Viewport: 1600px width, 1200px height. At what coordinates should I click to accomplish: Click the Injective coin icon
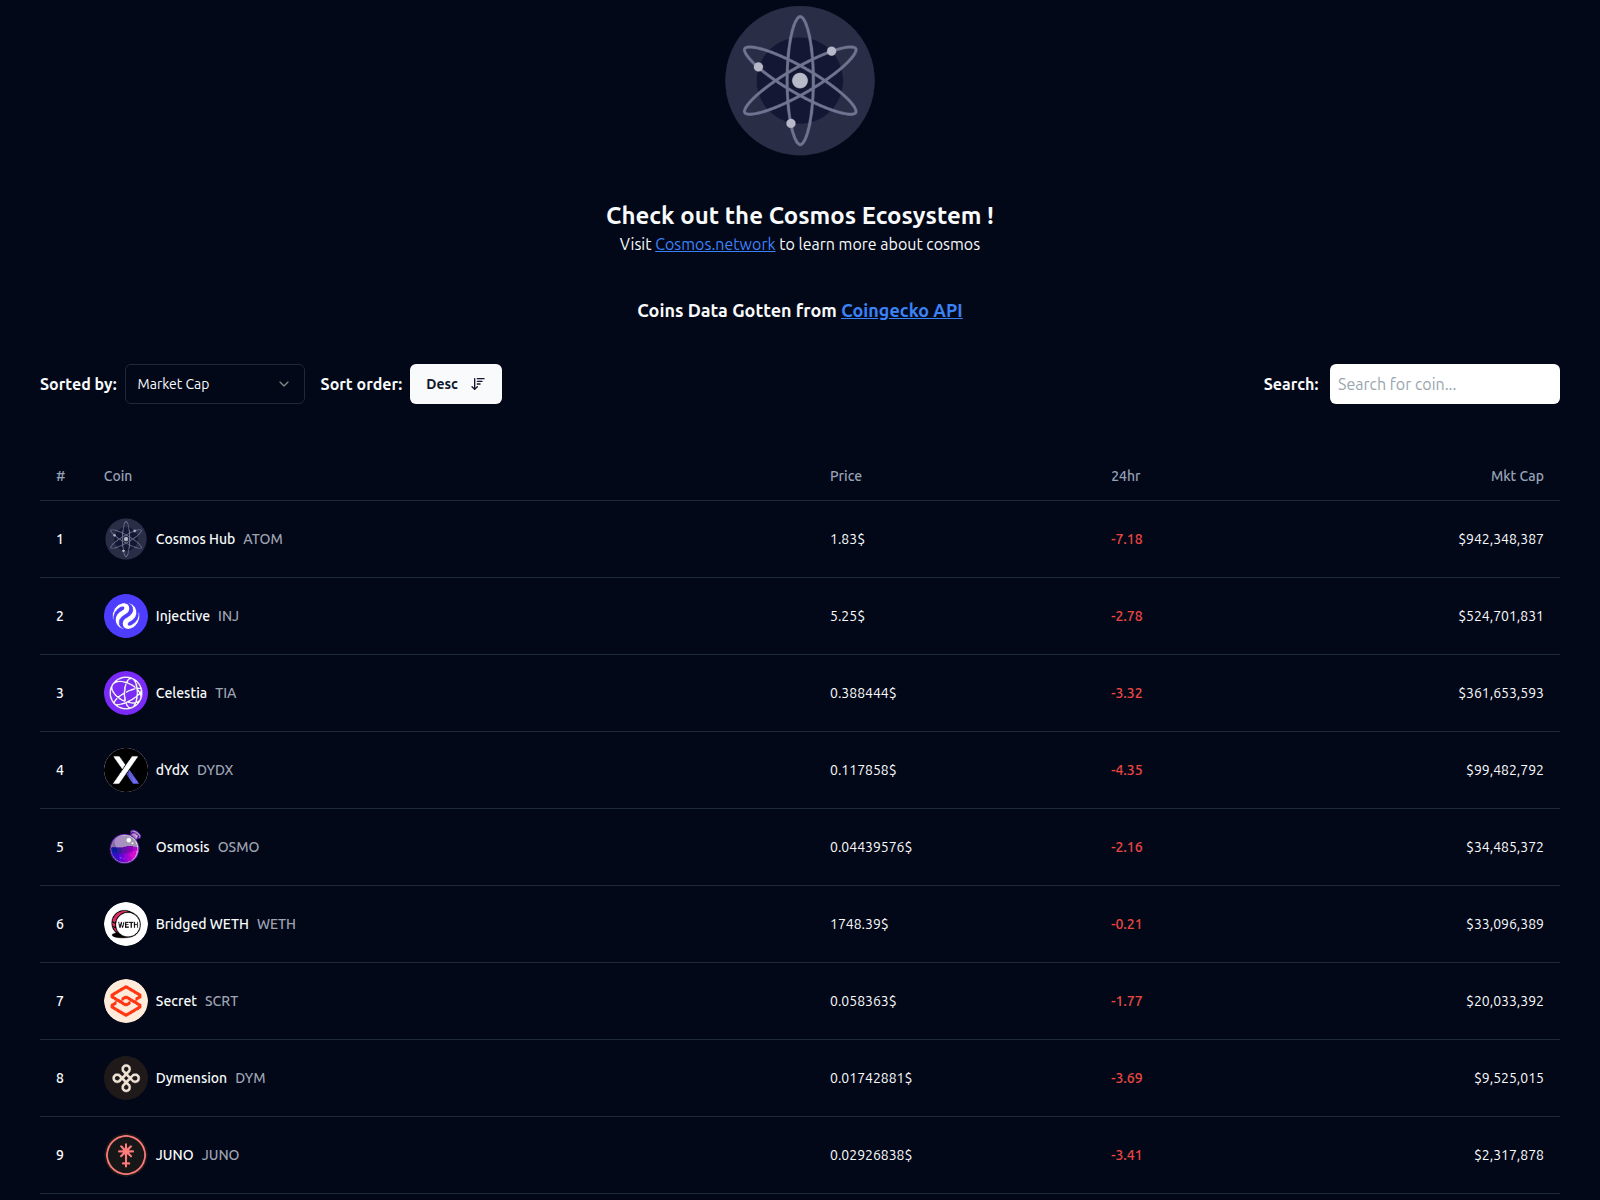point(126,616)
